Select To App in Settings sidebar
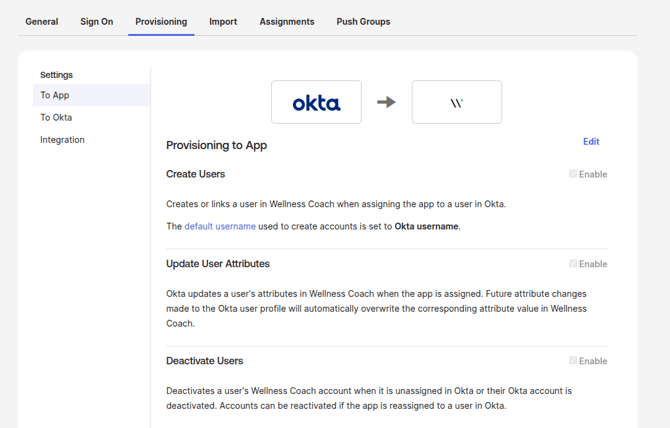 coord(55,95)
